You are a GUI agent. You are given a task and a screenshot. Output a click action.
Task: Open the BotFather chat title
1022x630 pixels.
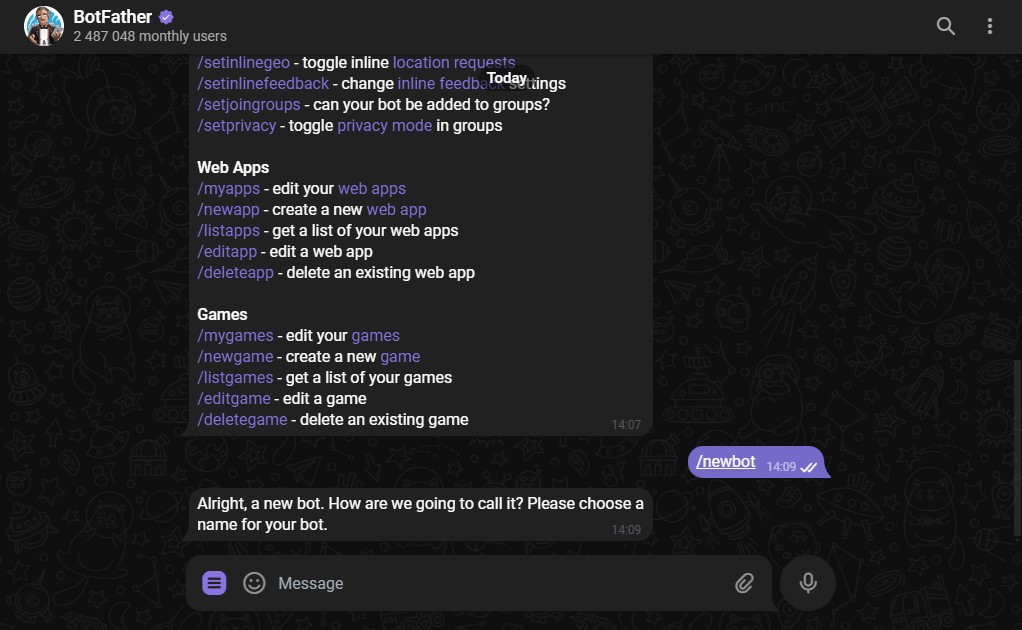tap(112, 17)
